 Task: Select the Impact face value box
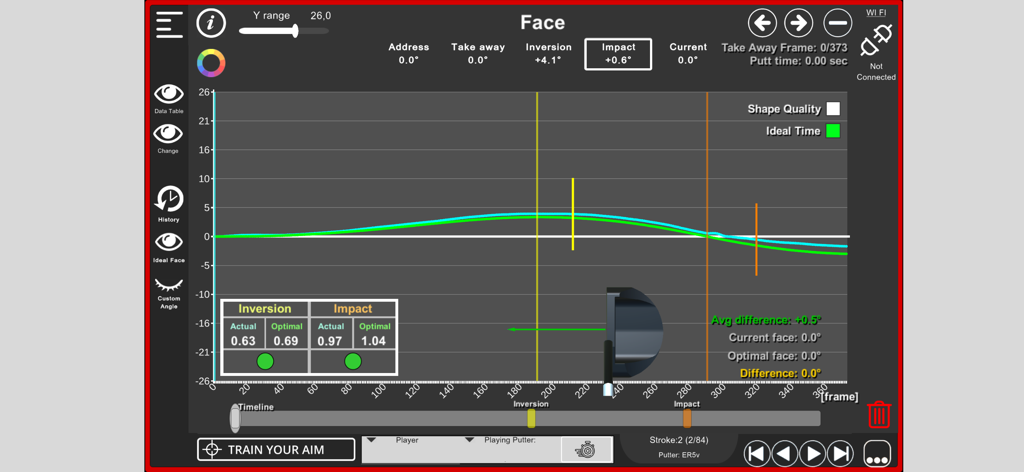coord(618,54)
